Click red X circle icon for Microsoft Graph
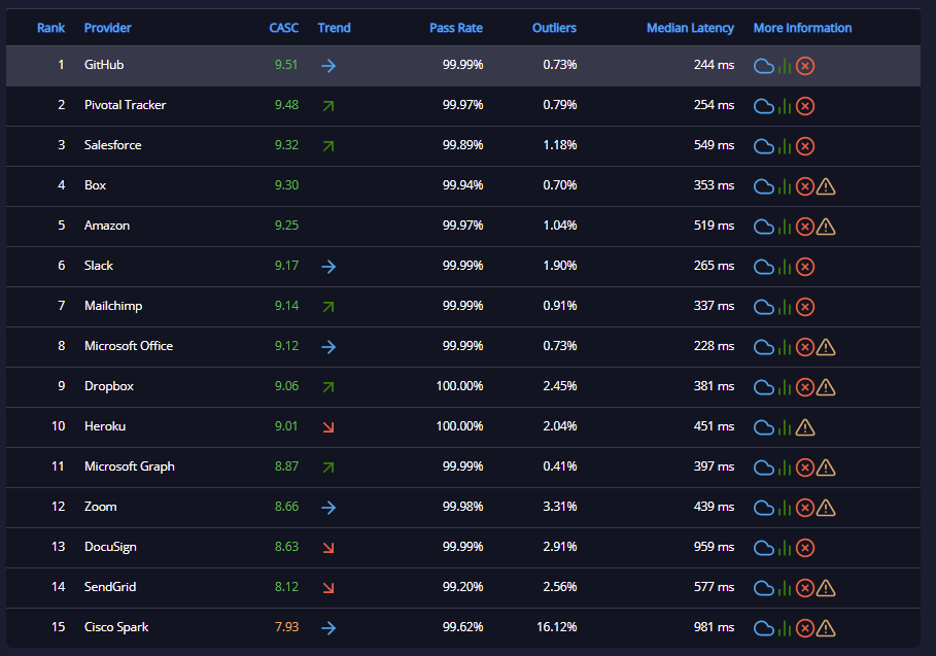 (x=805, y=467)
